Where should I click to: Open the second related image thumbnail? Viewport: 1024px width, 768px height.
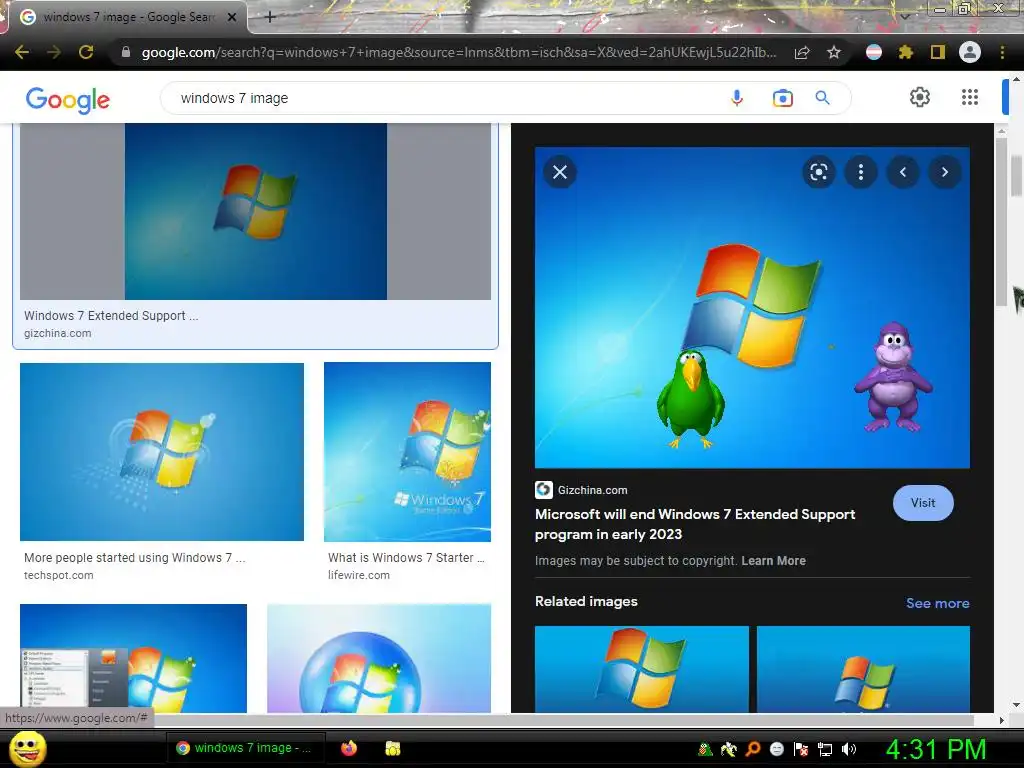863,669
